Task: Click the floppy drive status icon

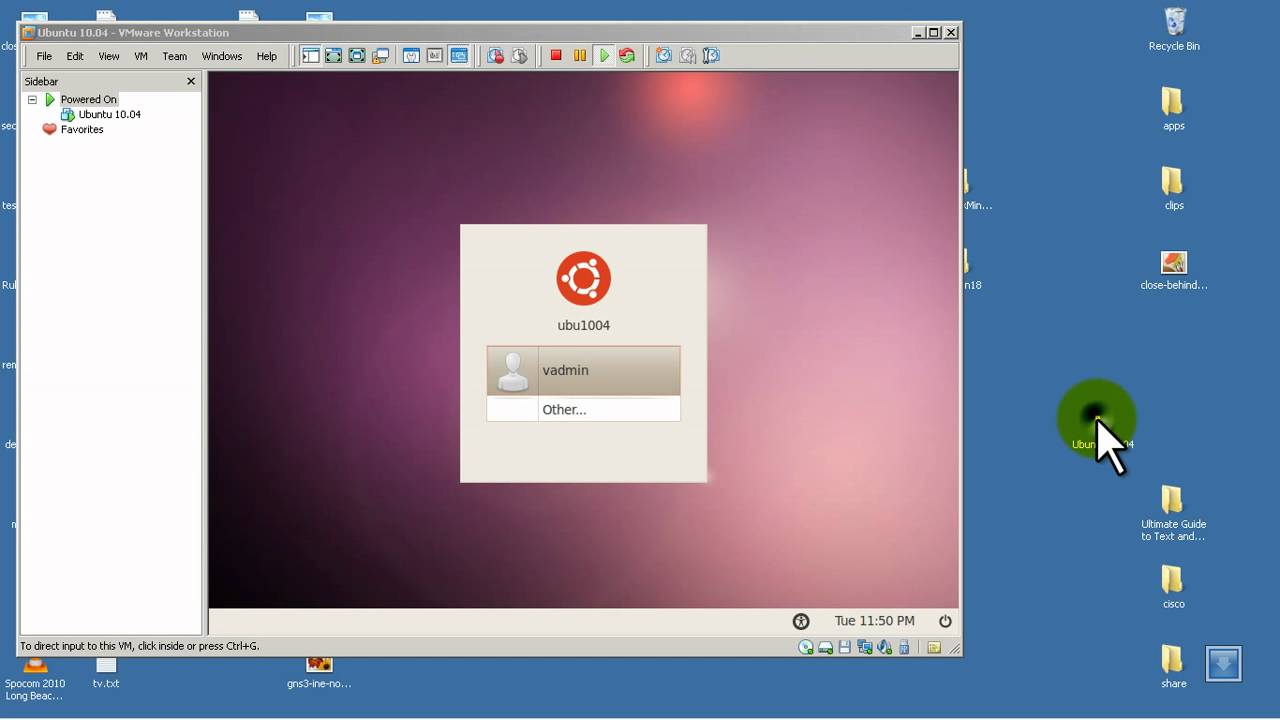Action: point(845,647)
